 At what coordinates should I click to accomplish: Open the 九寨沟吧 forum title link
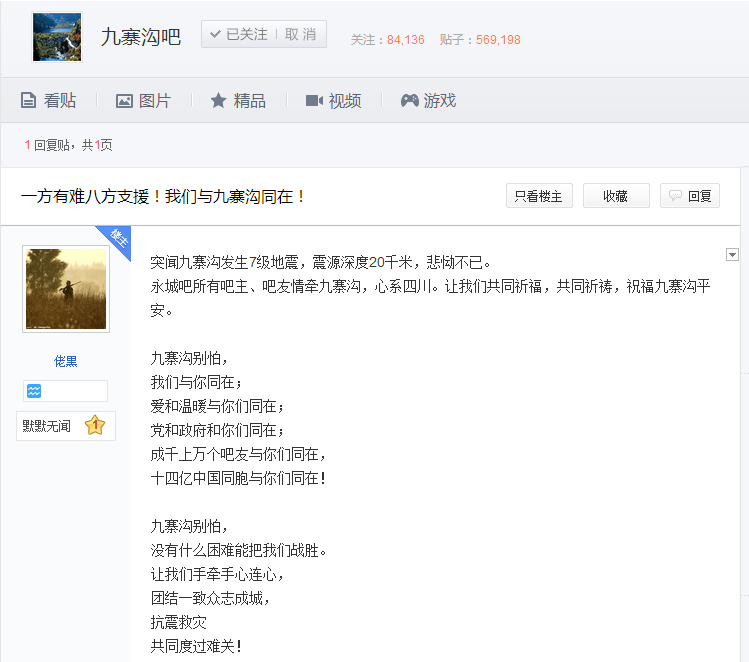coord(141,37)
